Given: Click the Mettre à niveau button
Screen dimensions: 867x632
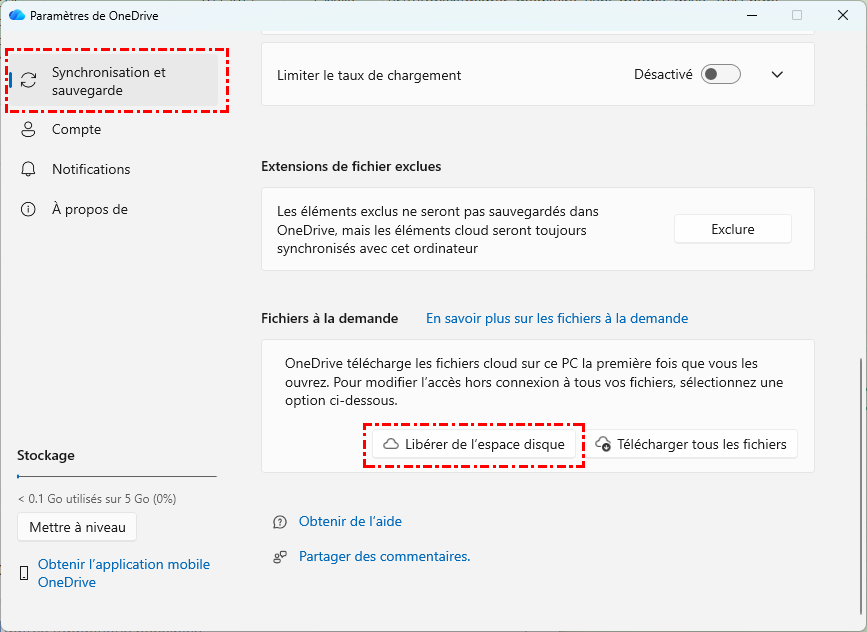Looking at the screenshot, I should pyautogui.click(x=77, y=527).
